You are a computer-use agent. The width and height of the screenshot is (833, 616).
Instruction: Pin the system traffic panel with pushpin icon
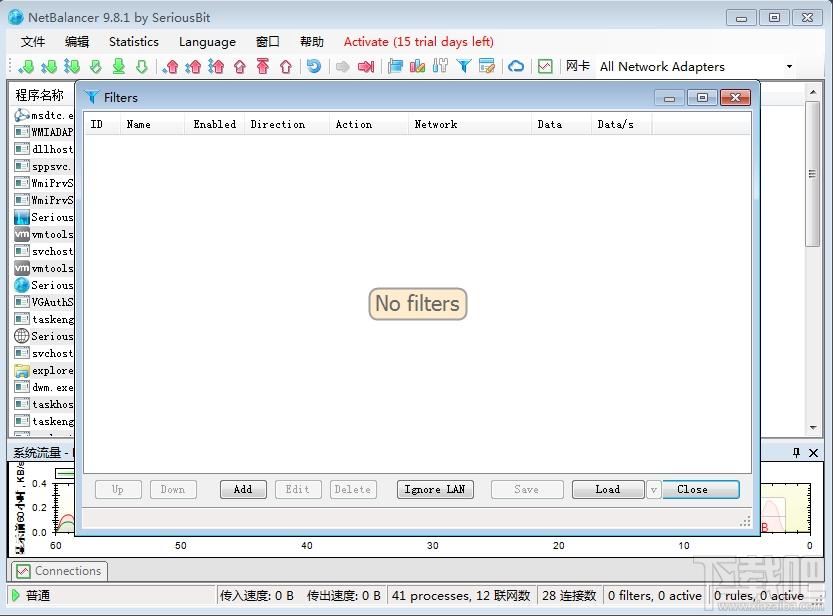tap(796, 452)
